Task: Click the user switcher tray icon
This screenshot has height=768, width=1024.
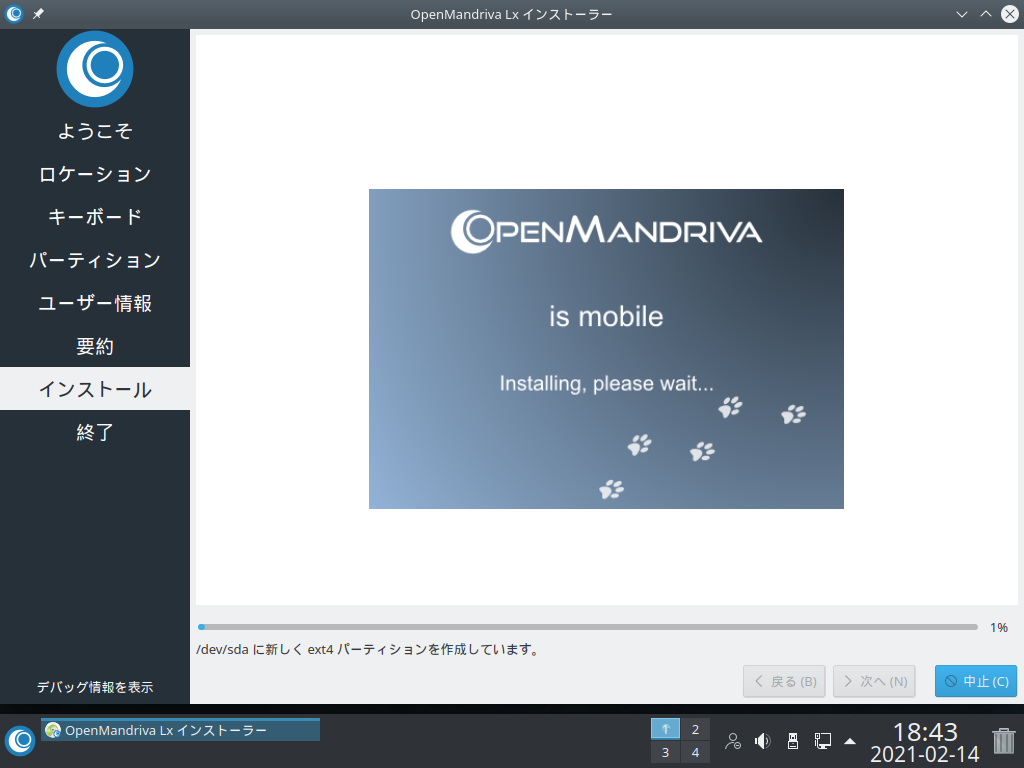Action: [733, 741]
